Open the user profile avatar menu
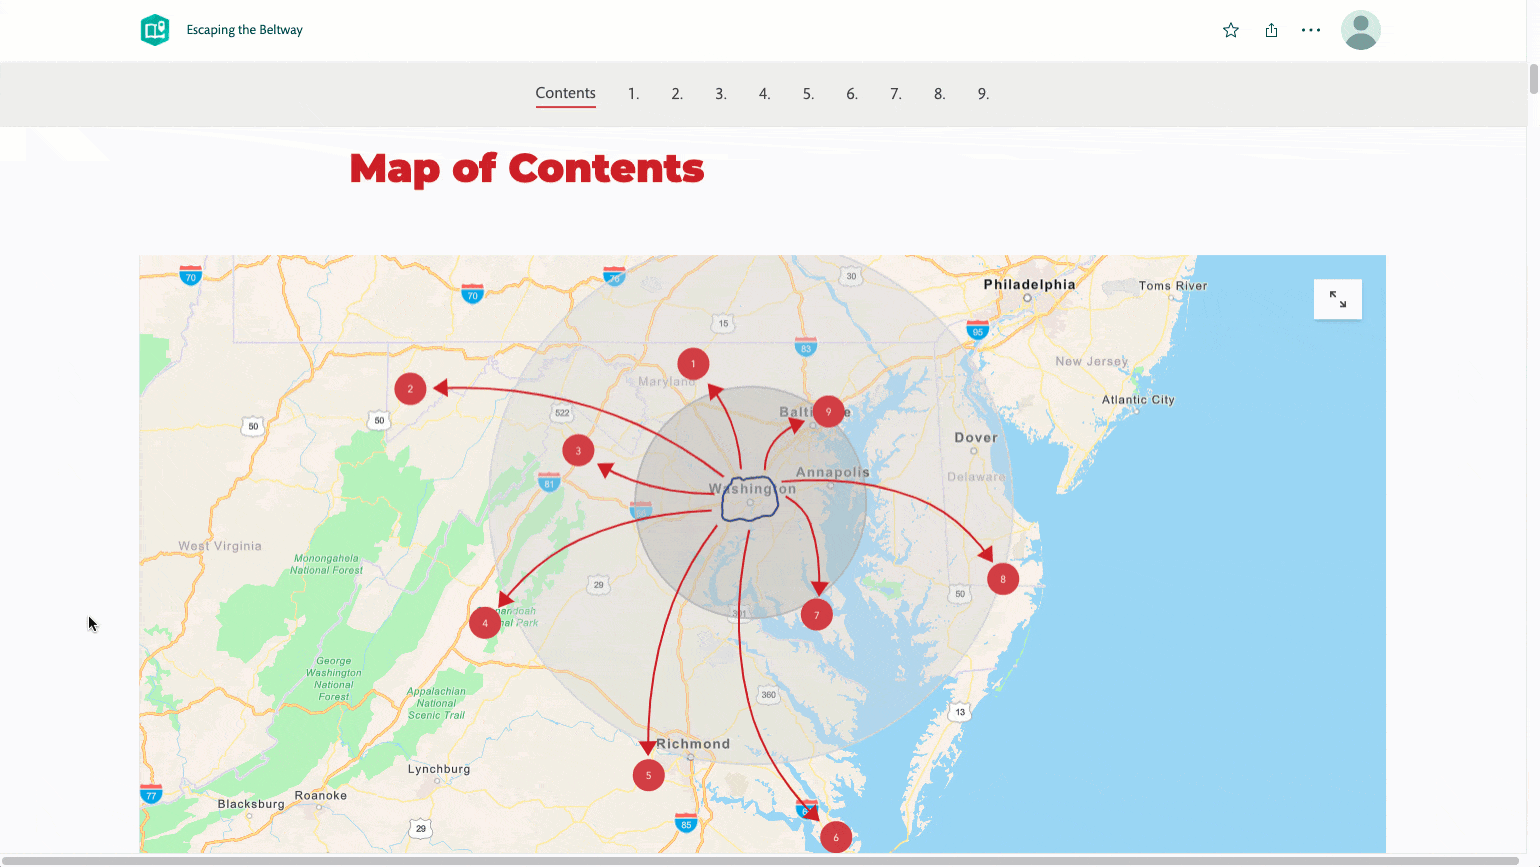The width and height of the screenshot is (1540, 867). coord(1360,29)
